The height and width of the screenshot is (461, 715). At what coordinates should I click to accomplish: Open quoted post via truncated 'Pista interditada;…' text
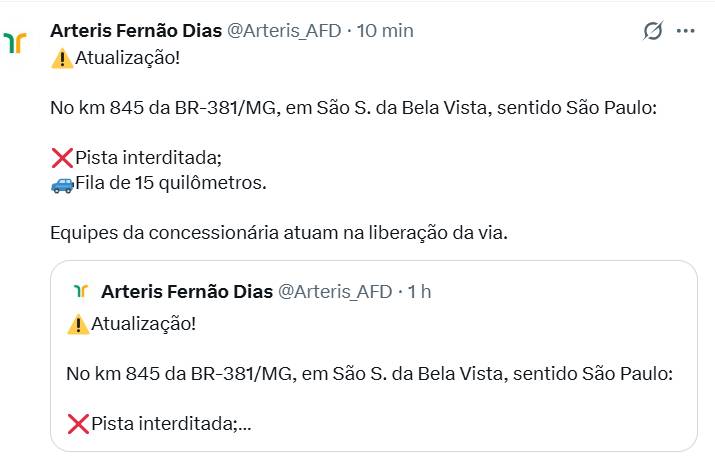(171, 424)
